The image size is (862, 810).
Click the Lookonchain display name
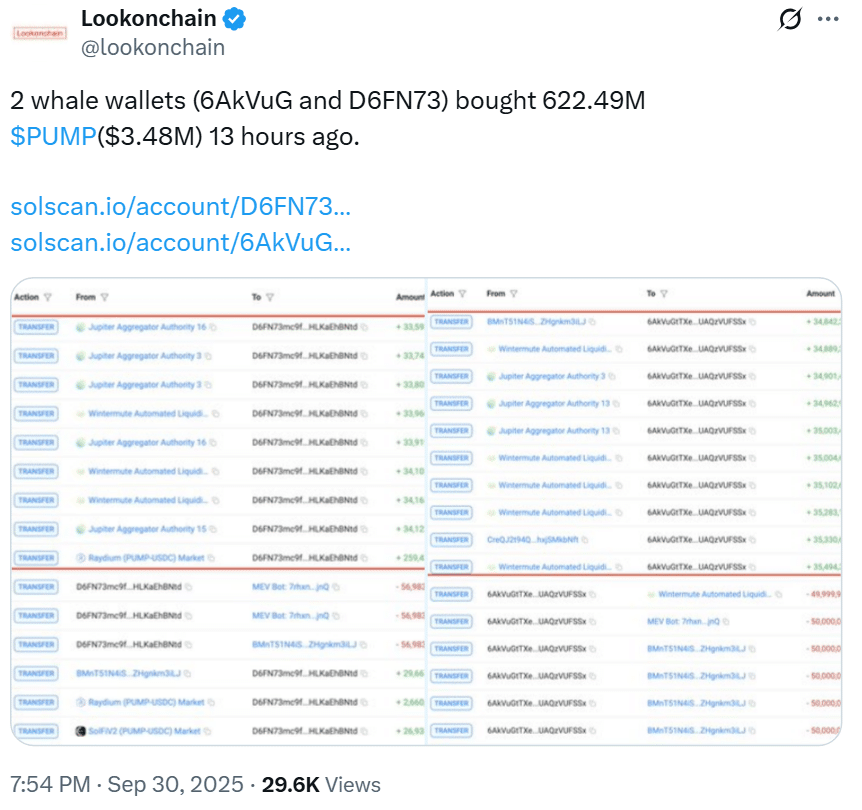point(150,19)
